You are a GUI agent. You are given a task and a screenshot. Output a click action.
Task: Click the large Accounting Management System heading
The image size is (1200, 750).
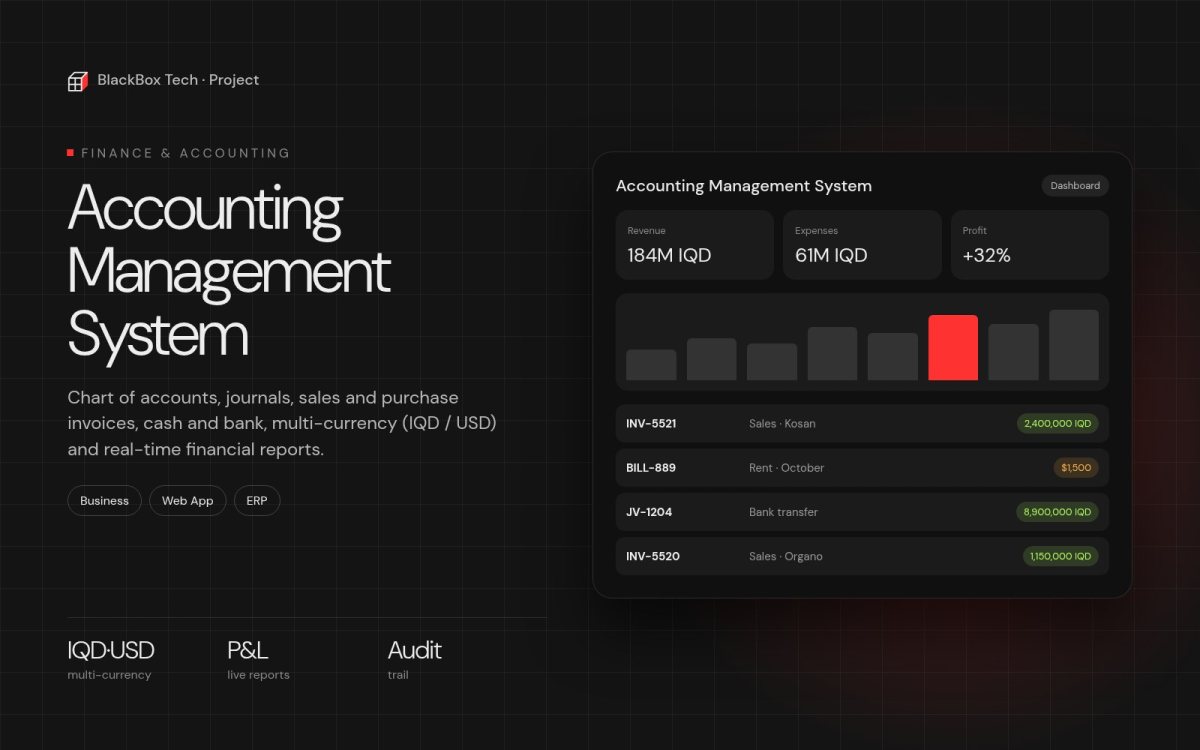click(229, 270)
